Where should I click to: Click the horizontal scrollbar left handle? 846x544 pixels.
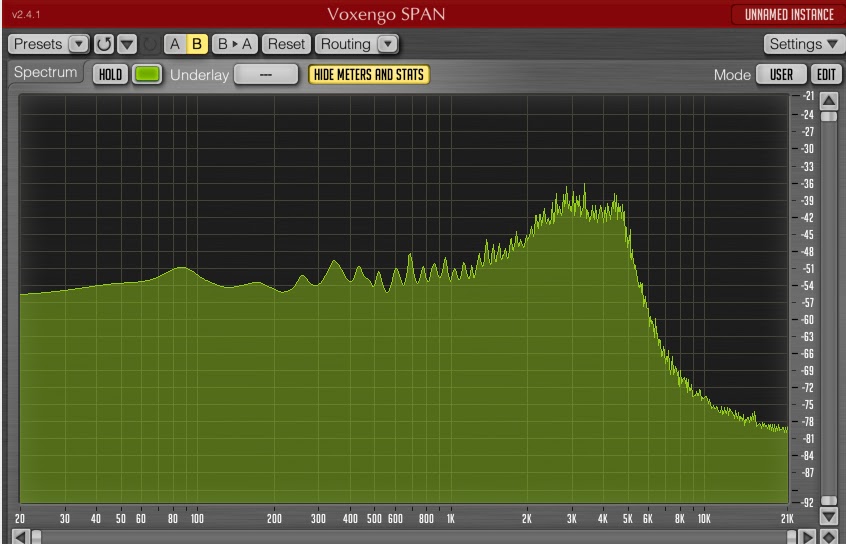click(36, 537)
